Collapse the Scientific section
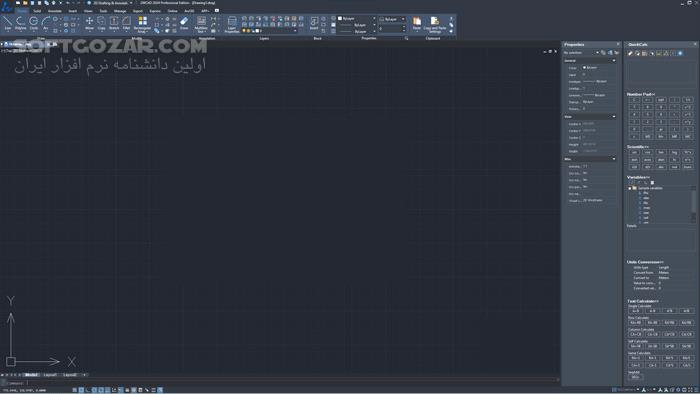The image size is (700, 394). [638, 147]
